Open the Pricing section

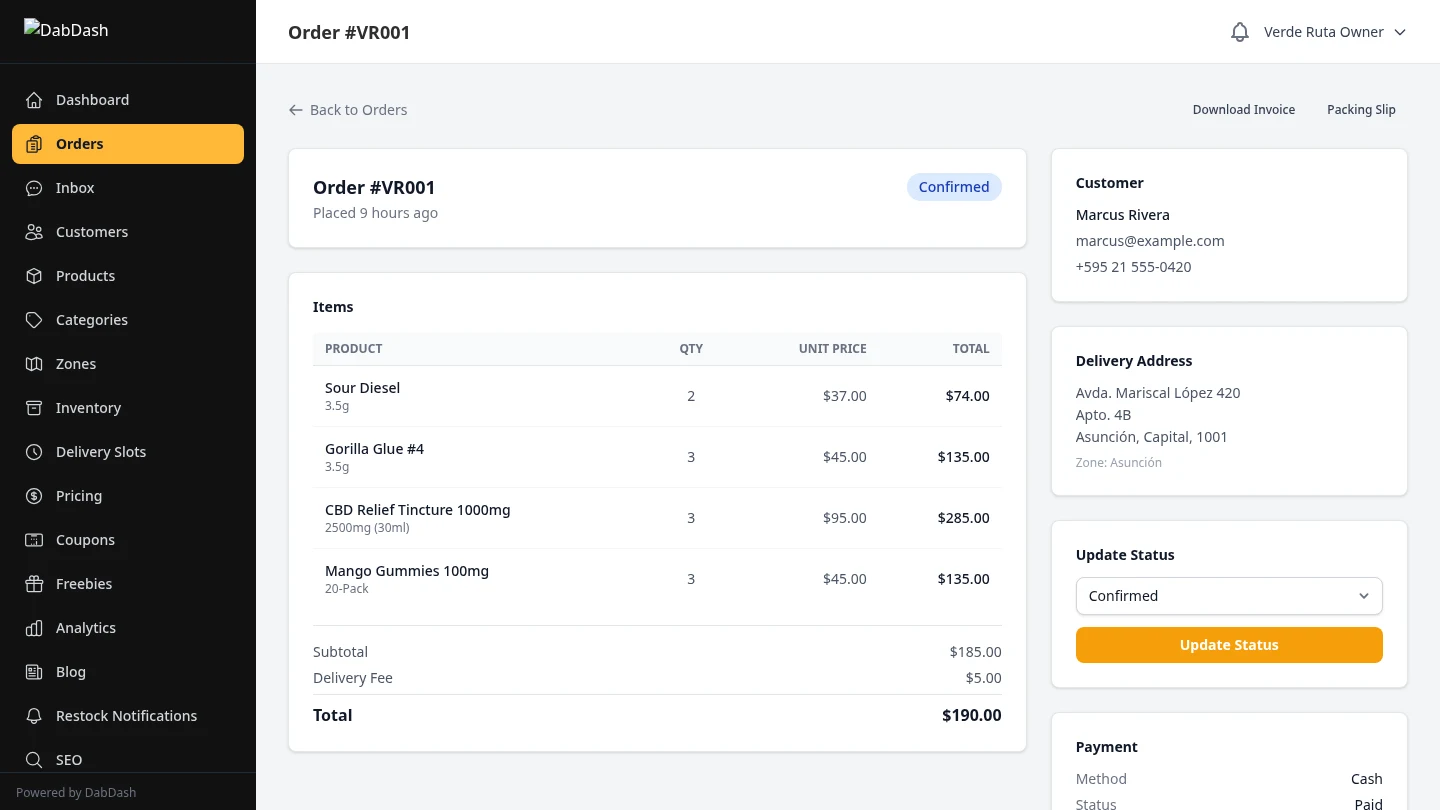click(78, 496)
